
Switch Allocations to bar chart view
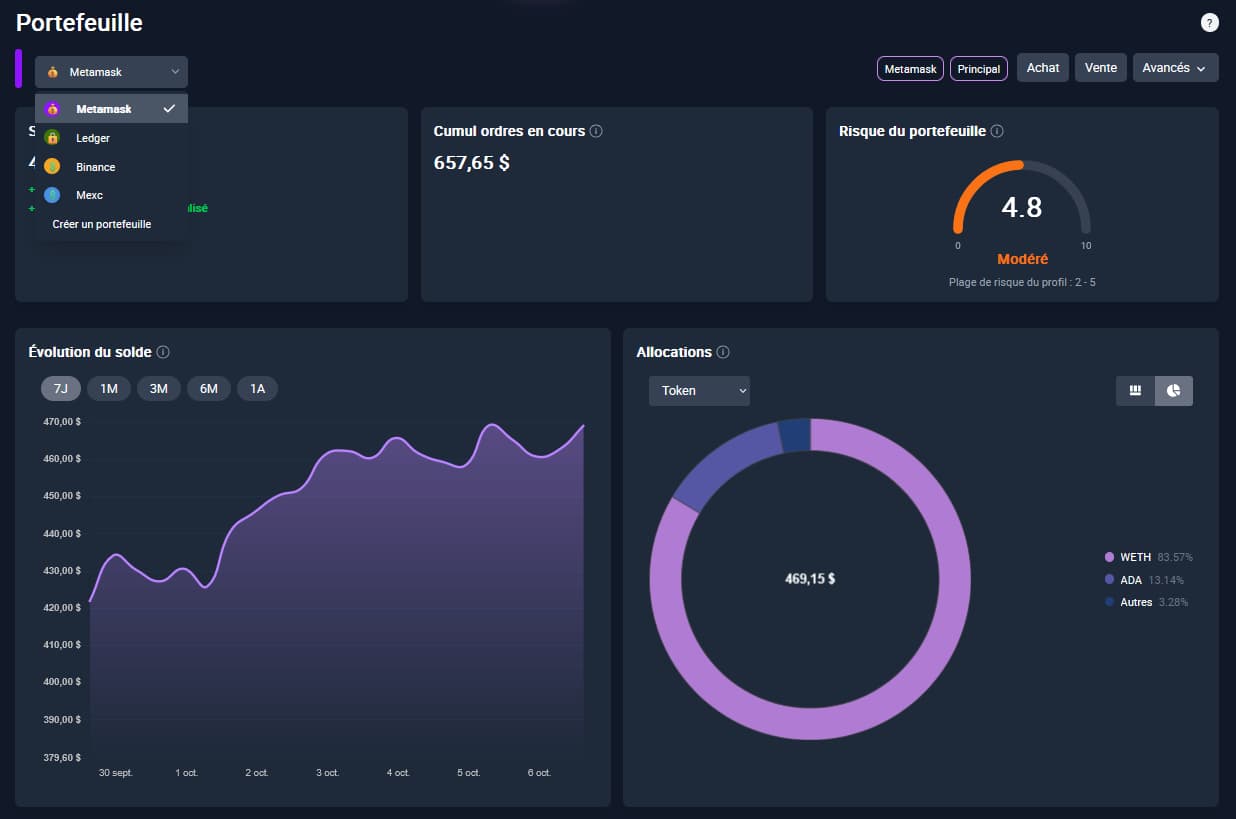click(1134, 391)
